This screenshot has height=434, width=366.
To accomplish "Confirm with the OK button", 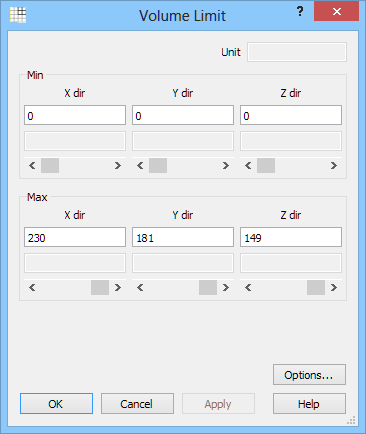I will pos(56,404).
